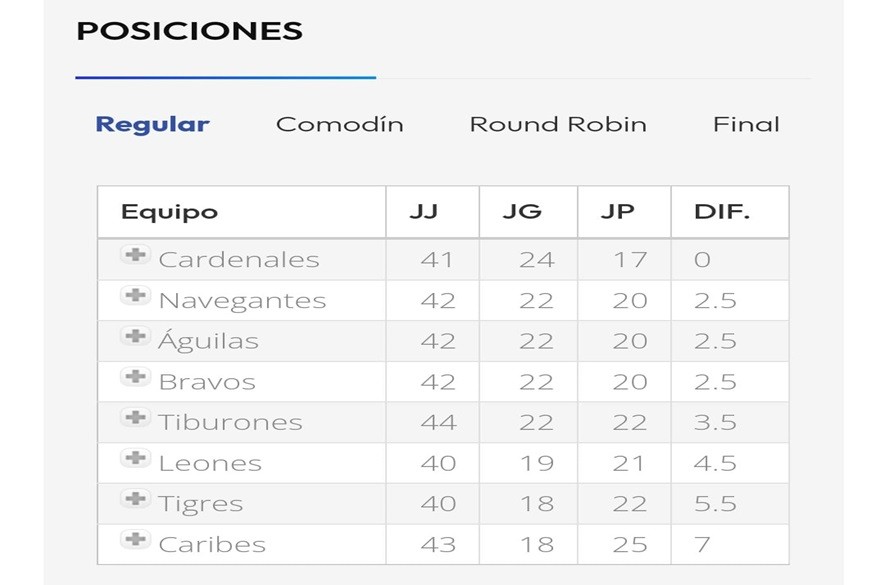Switch to the Final tab
Screen dimensions: 885x585
[746, 125]
